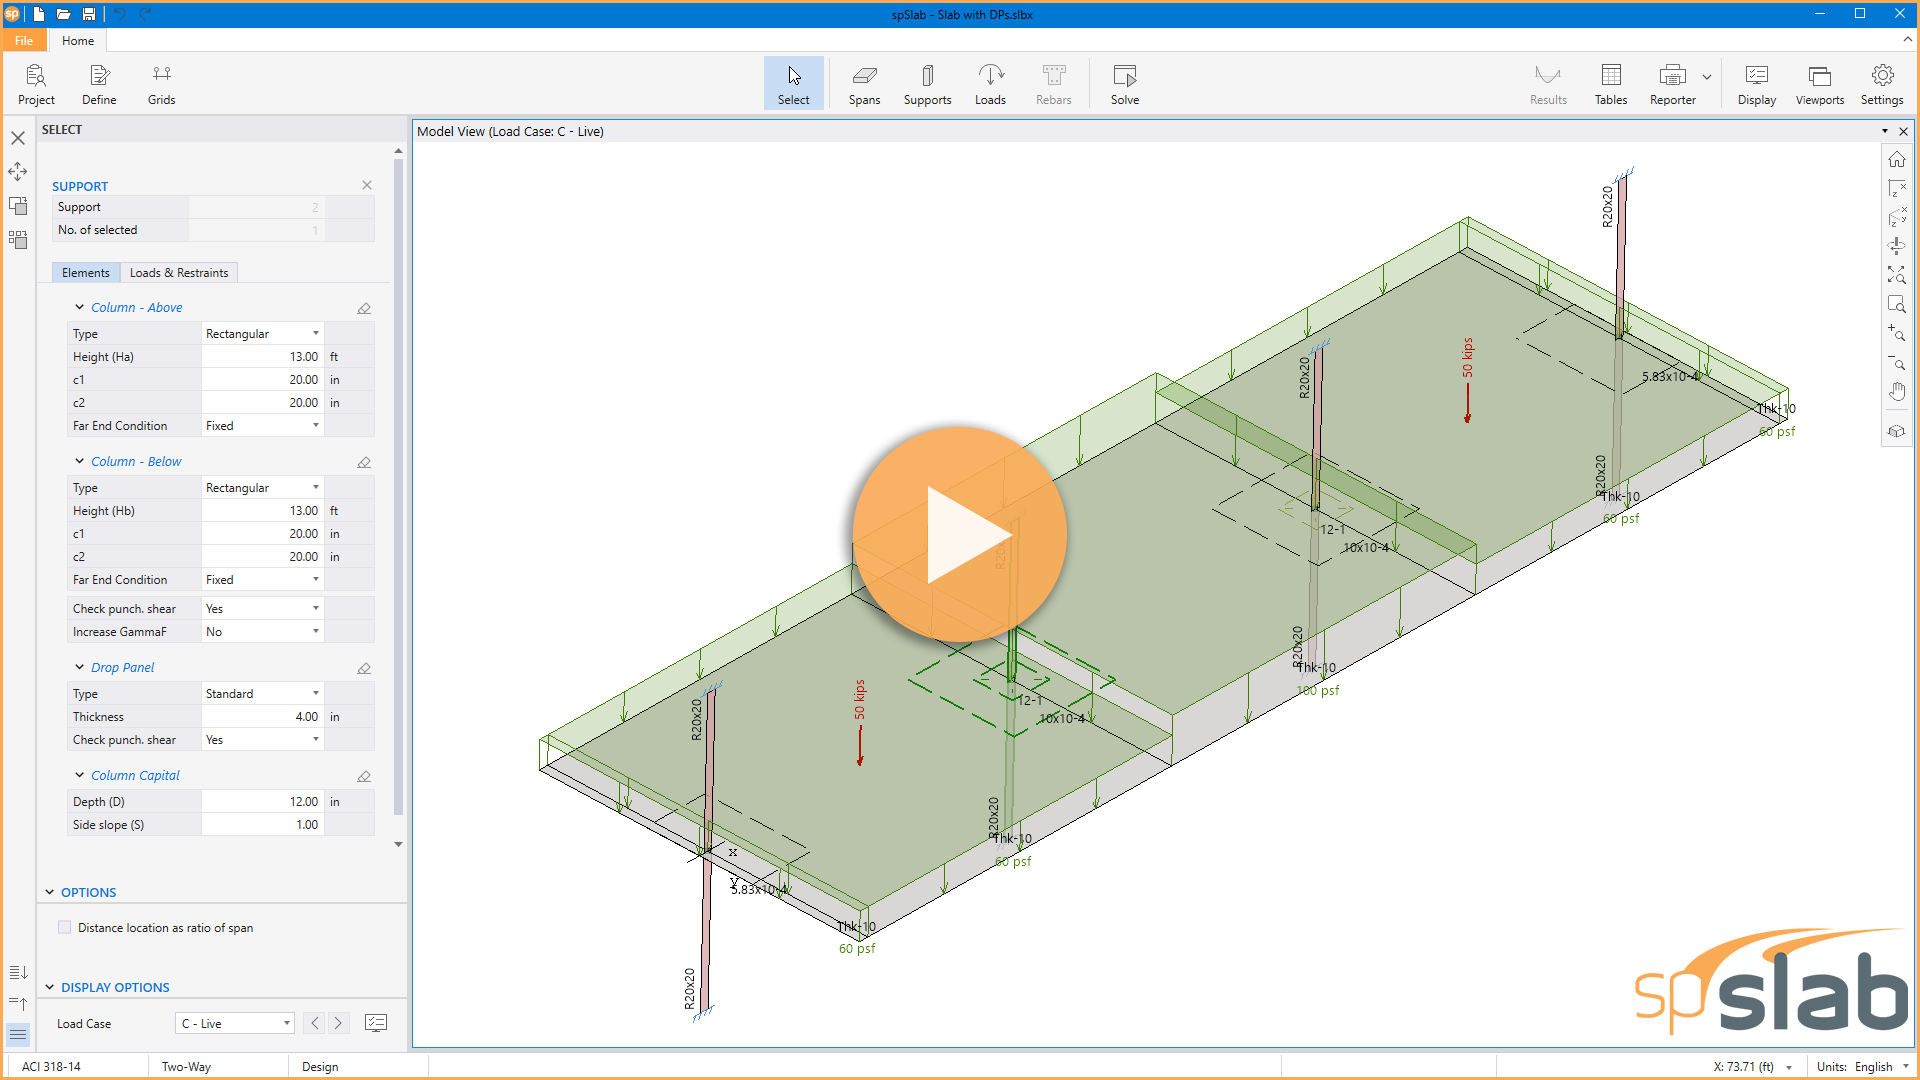The image size is (1920, 1080).
Task: Collapse the Drop Panel section
Action: coord(80,668)
